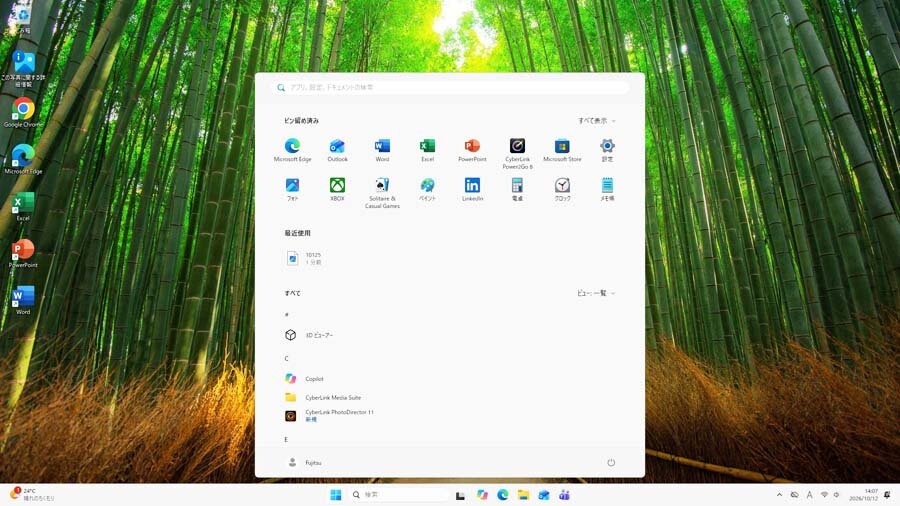The image size is (900, 506).
Task: Select the photo info desktop icon
Action: pos(23,69)
